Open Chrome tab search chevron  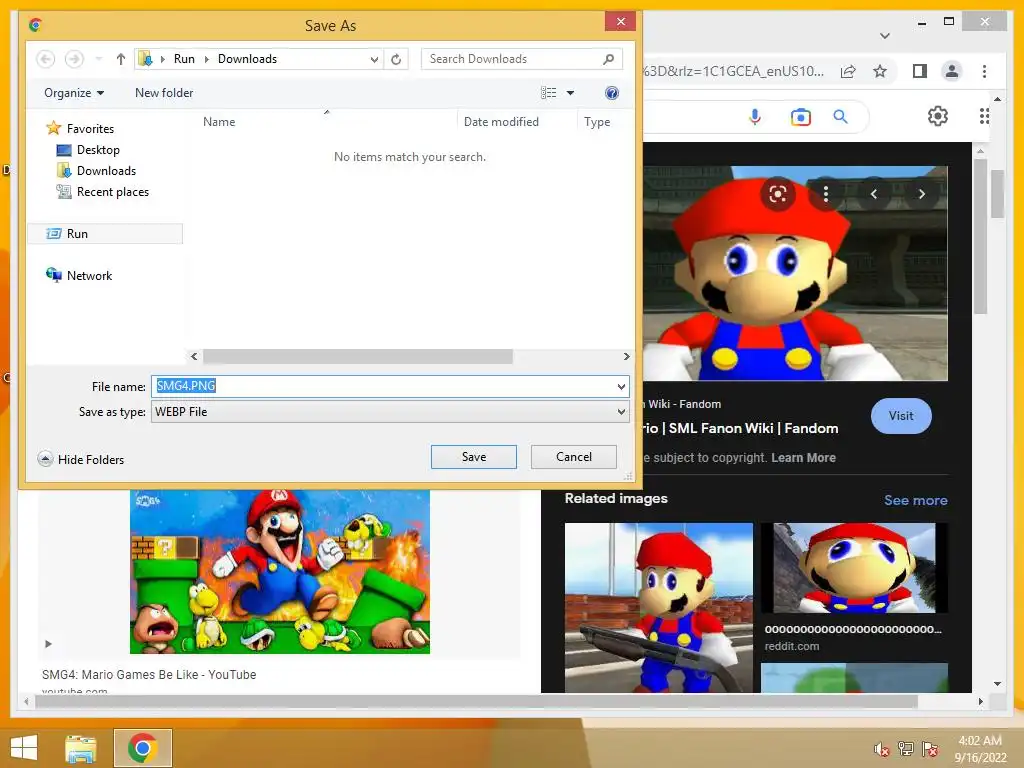[885, 36]
